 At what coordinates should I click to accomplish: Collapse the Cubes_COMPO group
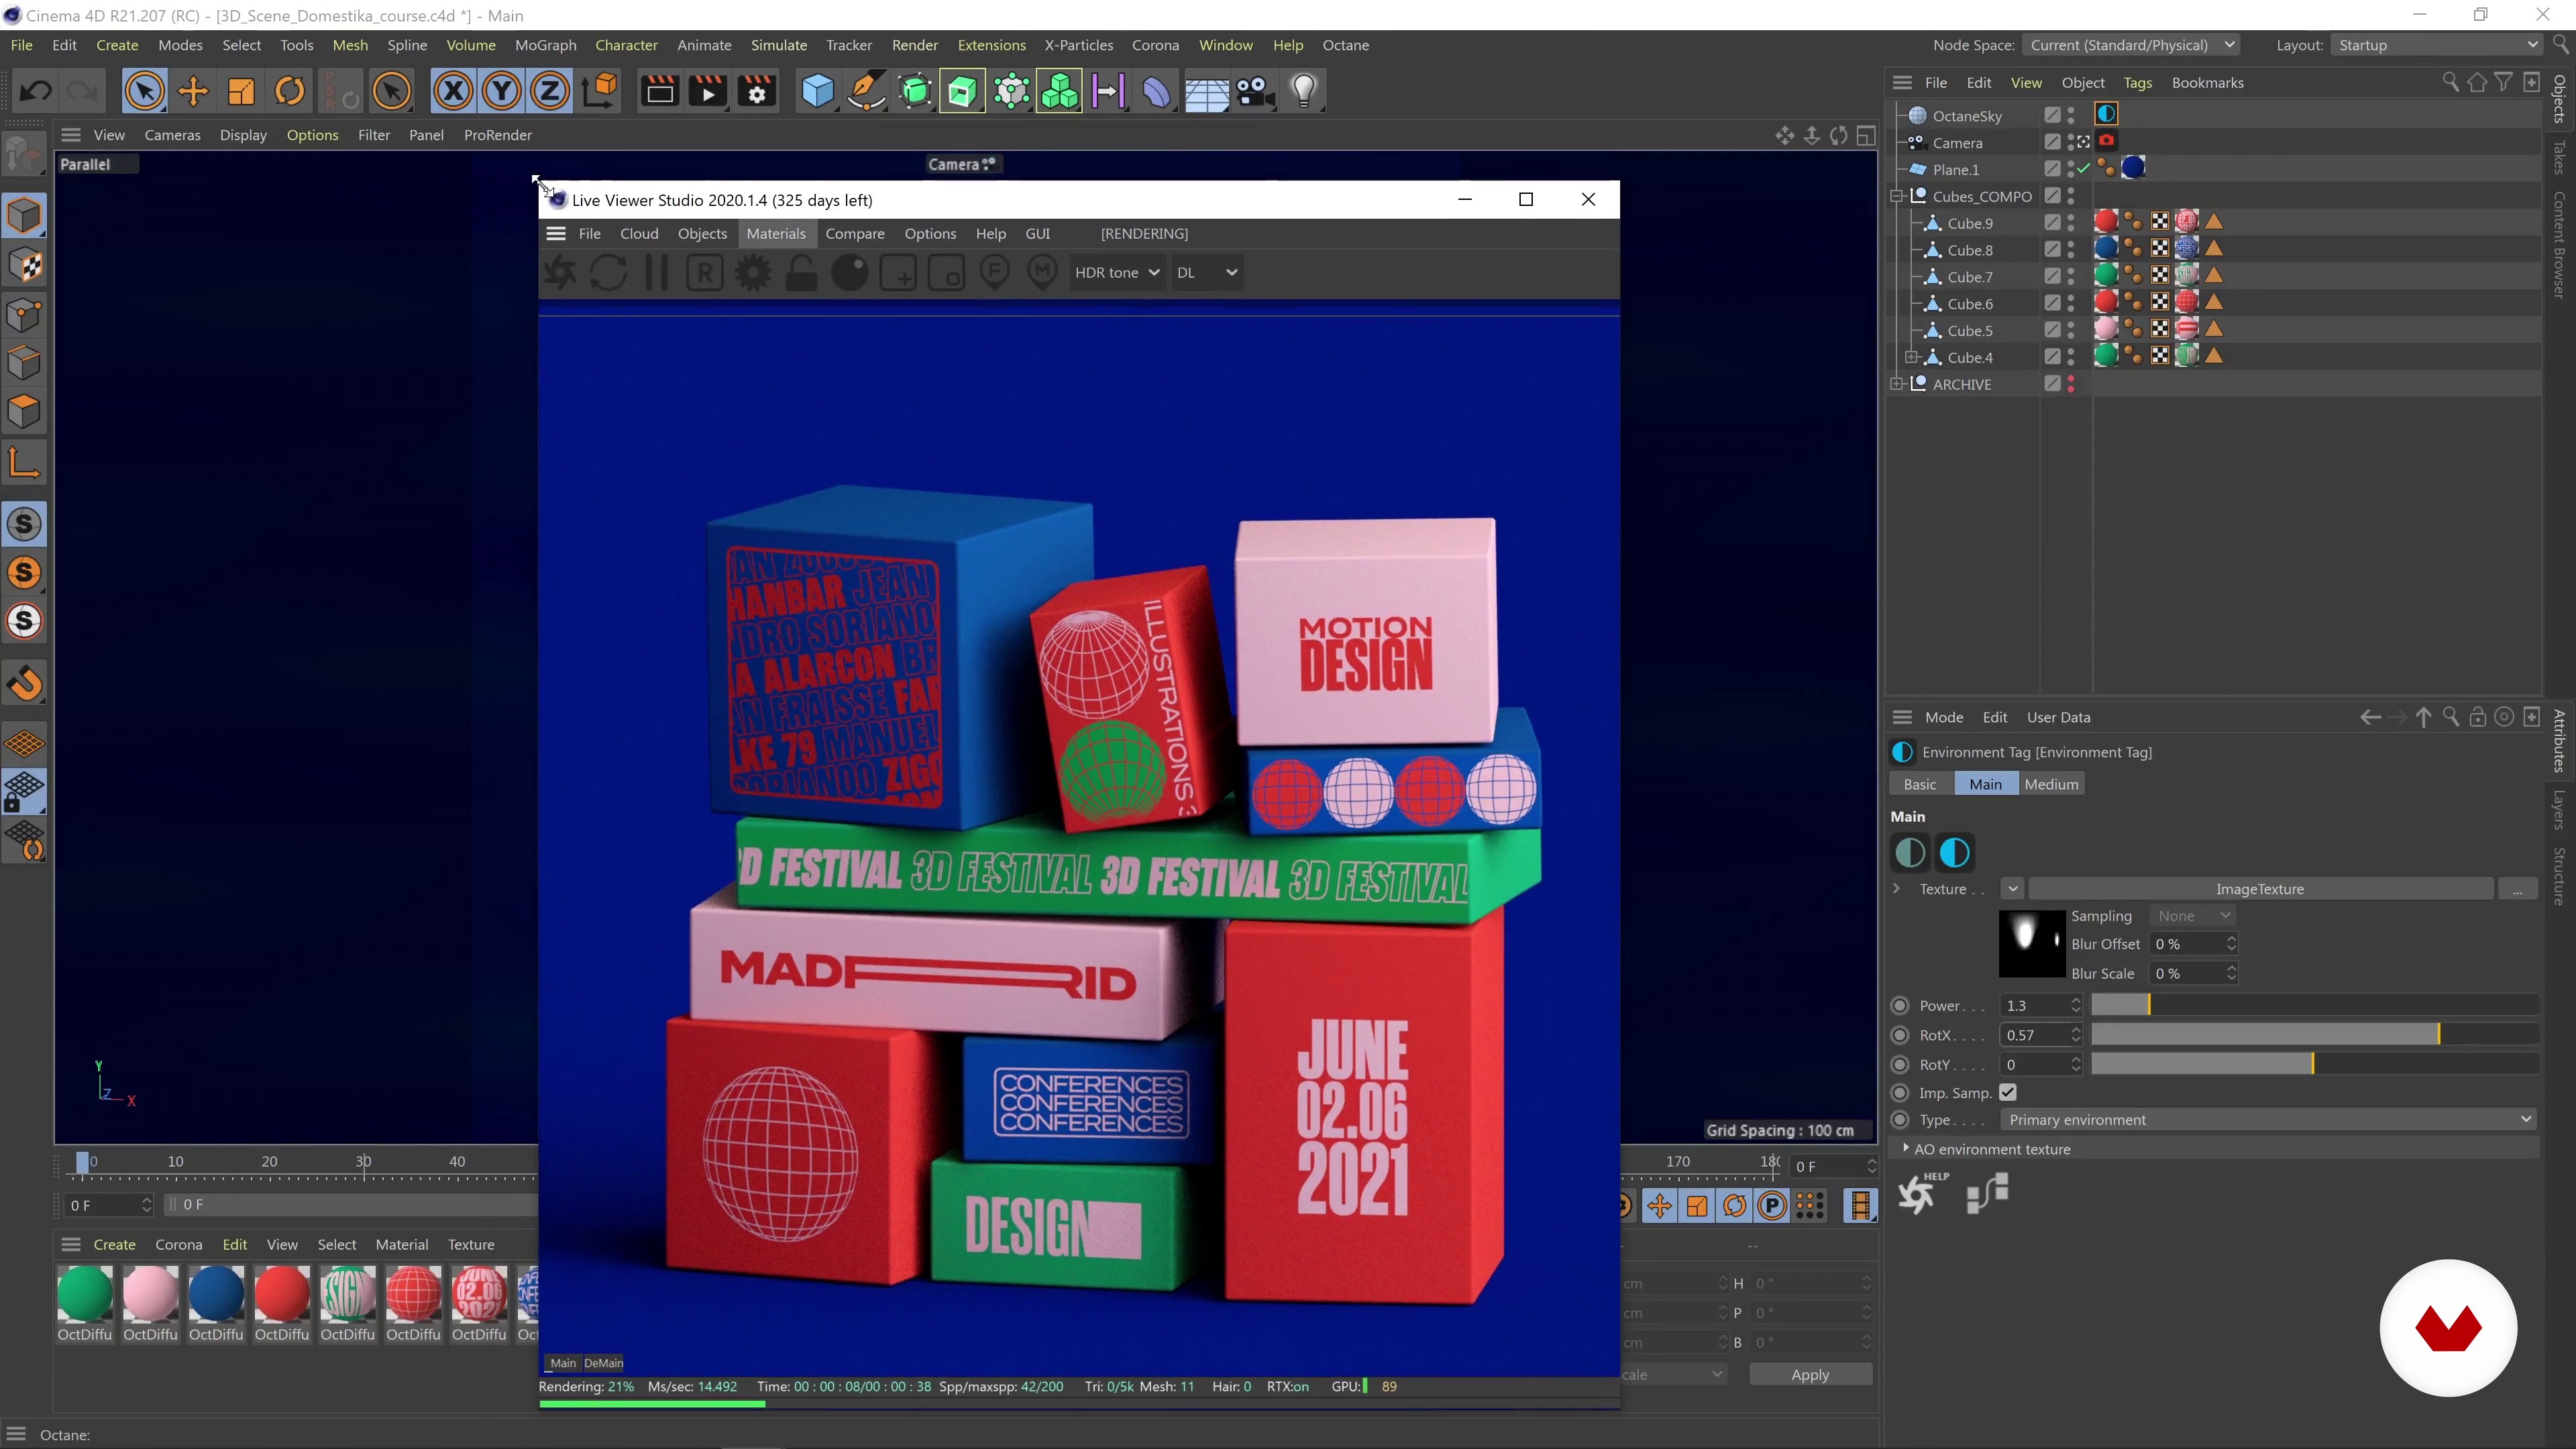(1897, 197)
